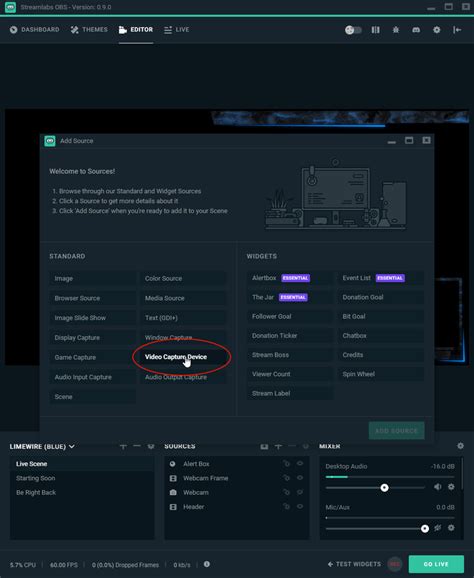
Task: Open the studio mode columns icon
Action: [x=375, y=30]
